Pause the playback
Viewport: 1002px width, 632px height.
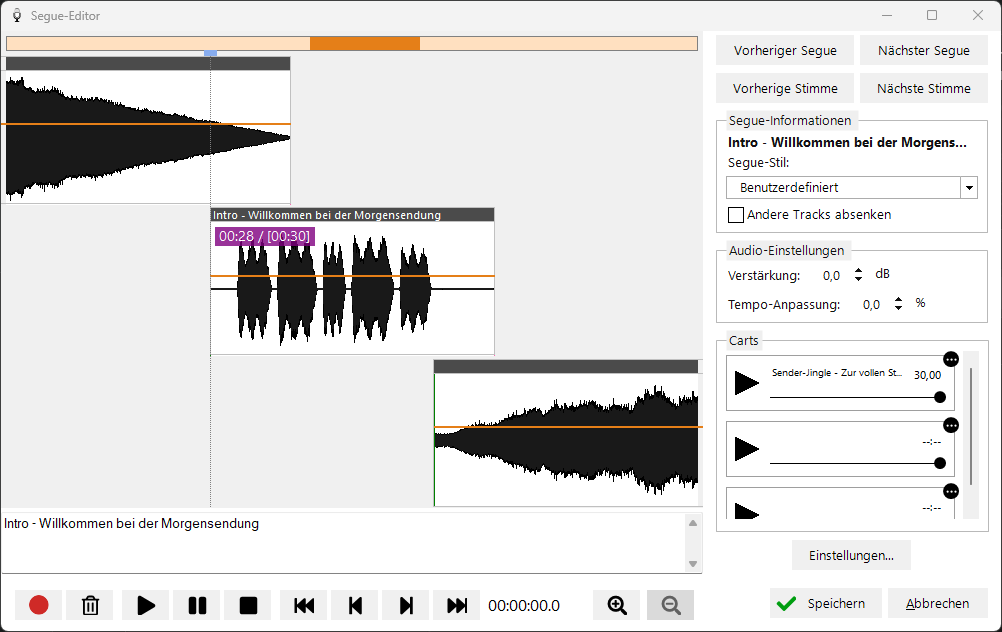point(197,605)
